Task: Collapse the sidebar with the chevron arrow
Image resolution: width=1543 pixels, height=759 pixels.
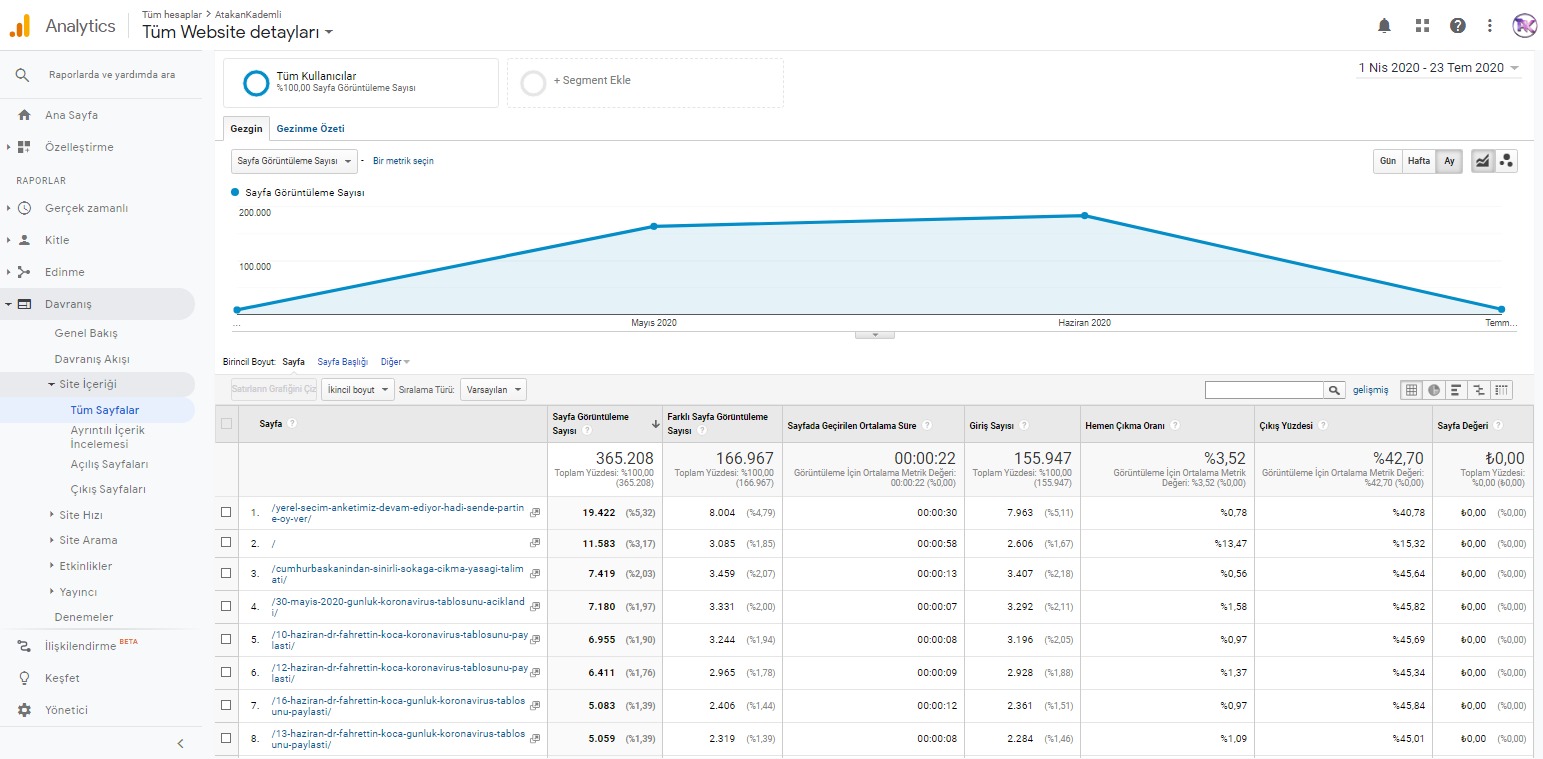Action: [180, 743]
